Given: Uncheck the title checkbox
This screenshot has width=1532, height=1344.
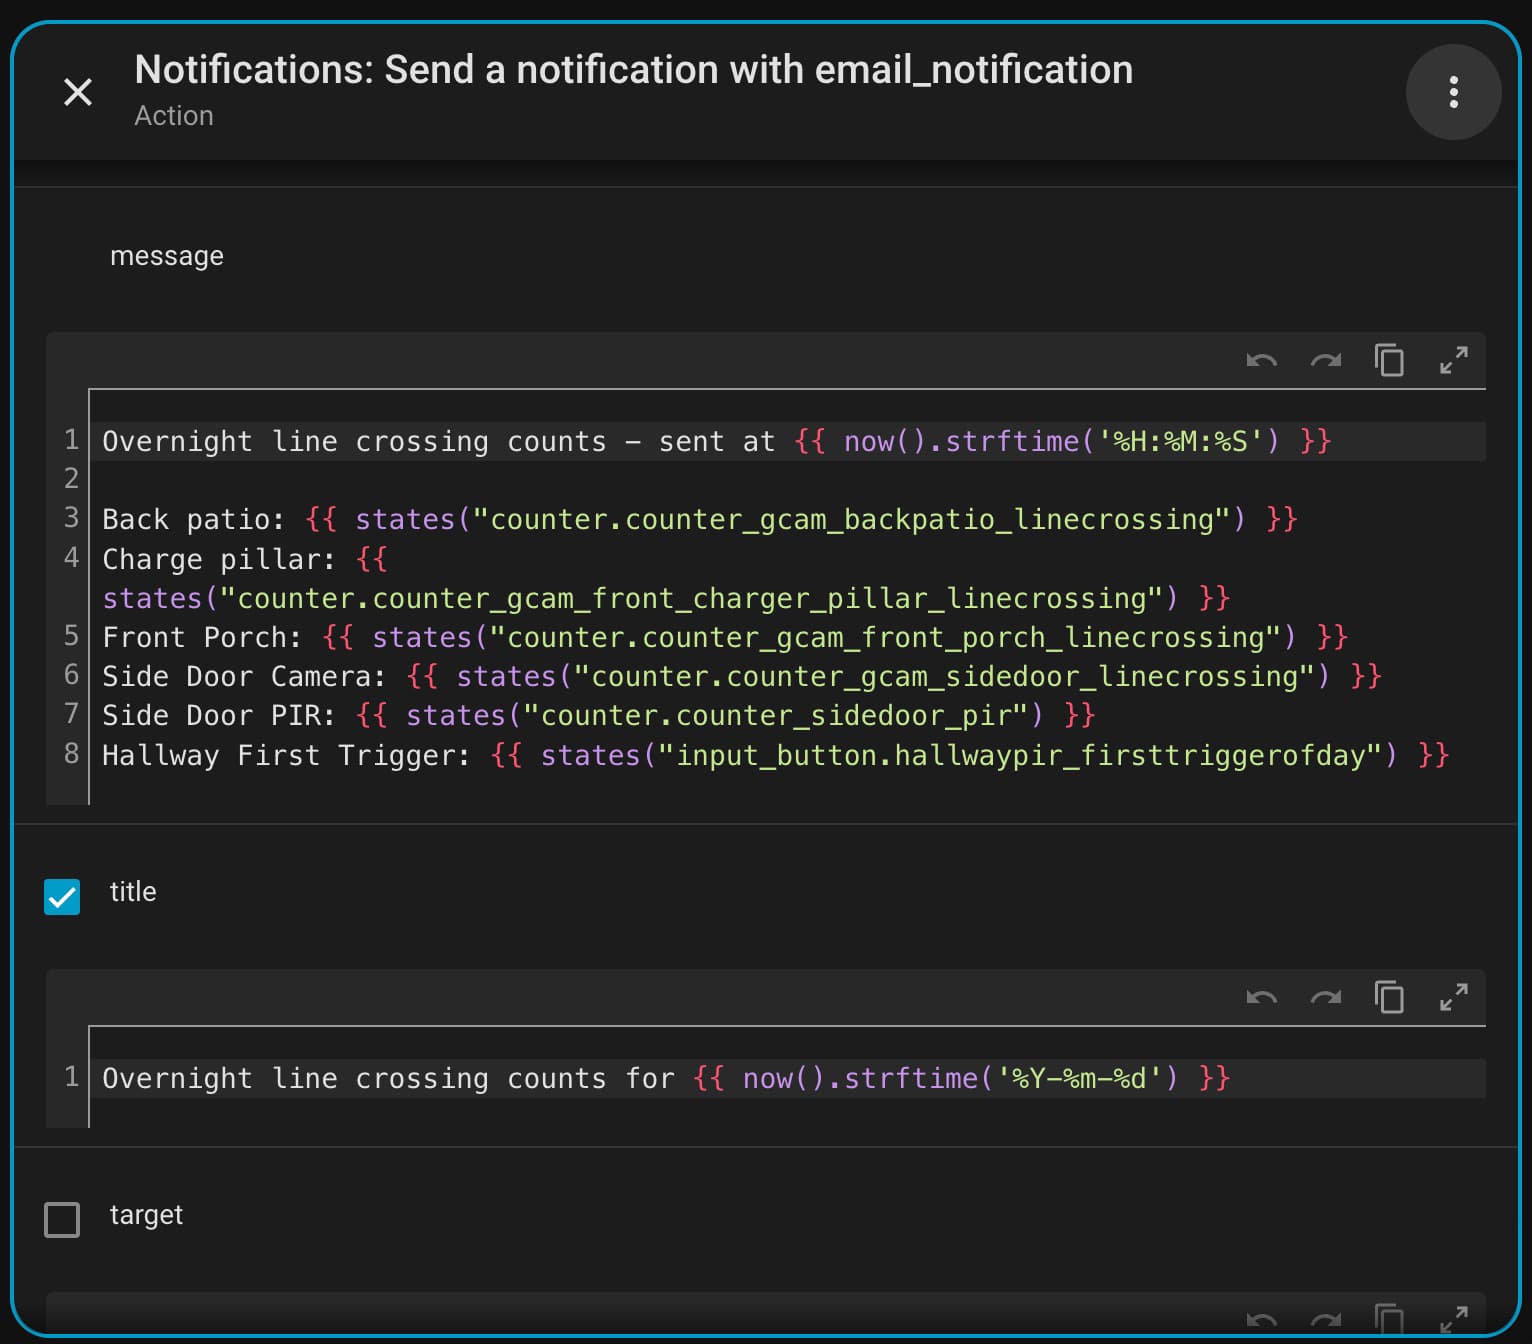Looking at the screenshot, I should [62, 897].
